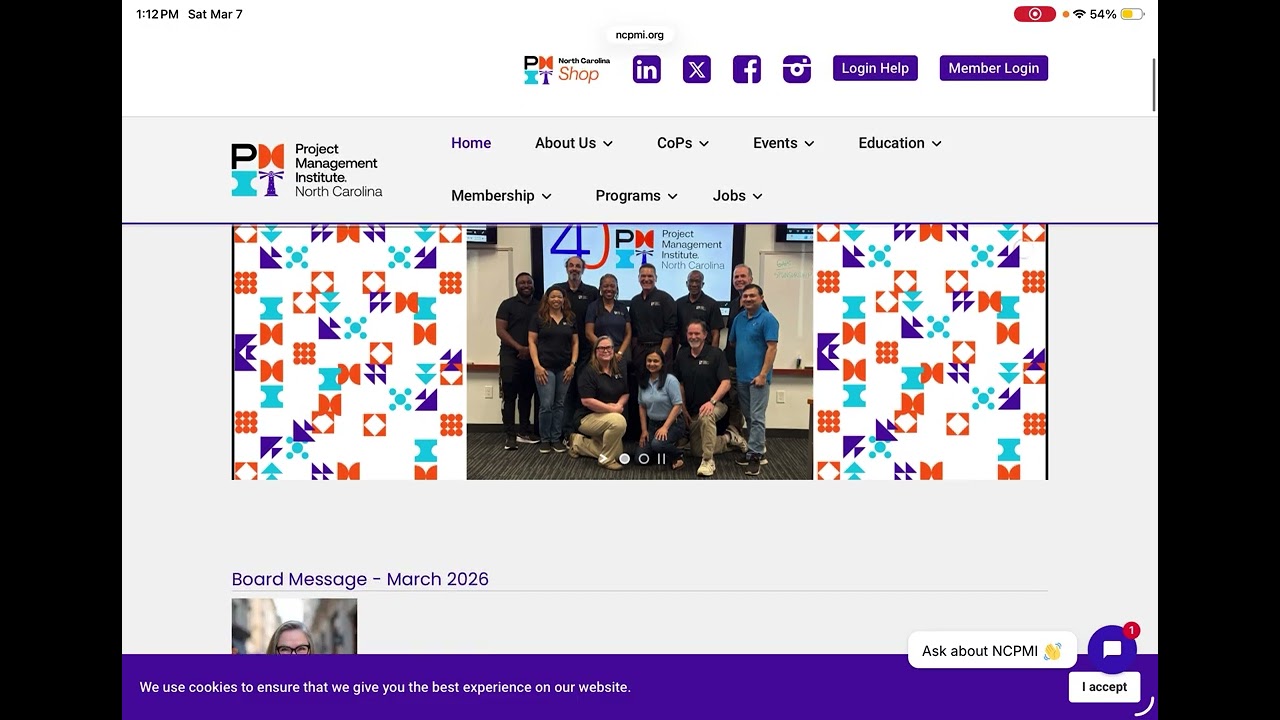This screenshot has width=1280, height=720.
Task: Tap the Sat Mar 7 date
Action: (x=215, y=14)
